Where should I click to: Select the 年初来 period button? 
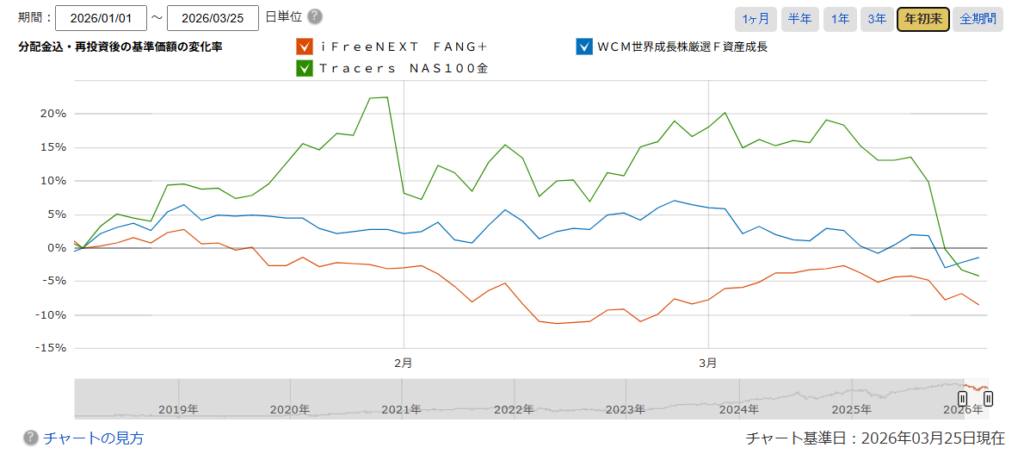tap(922, 18)
